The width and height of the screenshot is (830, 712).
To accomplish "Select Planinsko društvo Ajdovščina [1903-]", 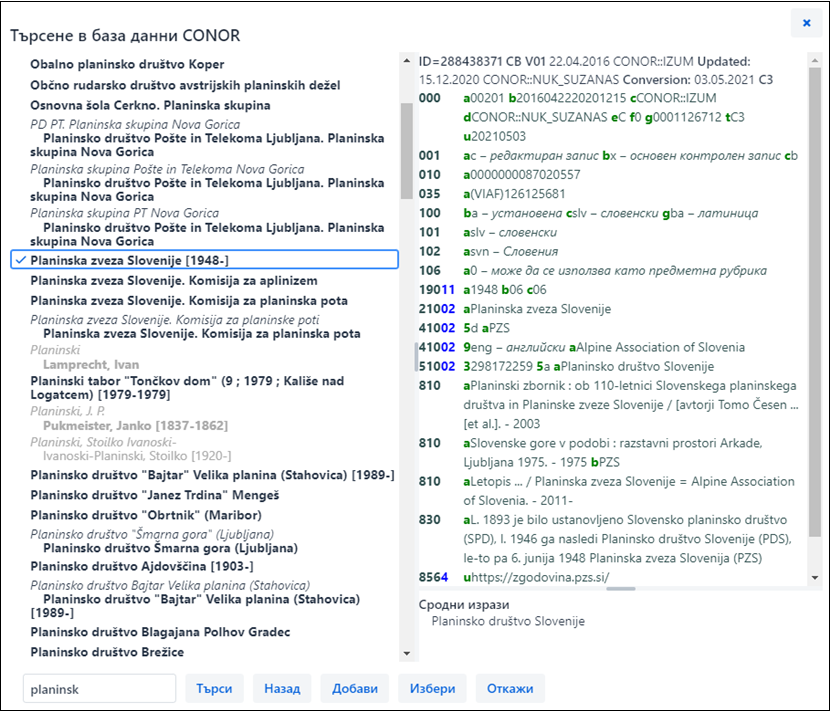I will point(142,566).
